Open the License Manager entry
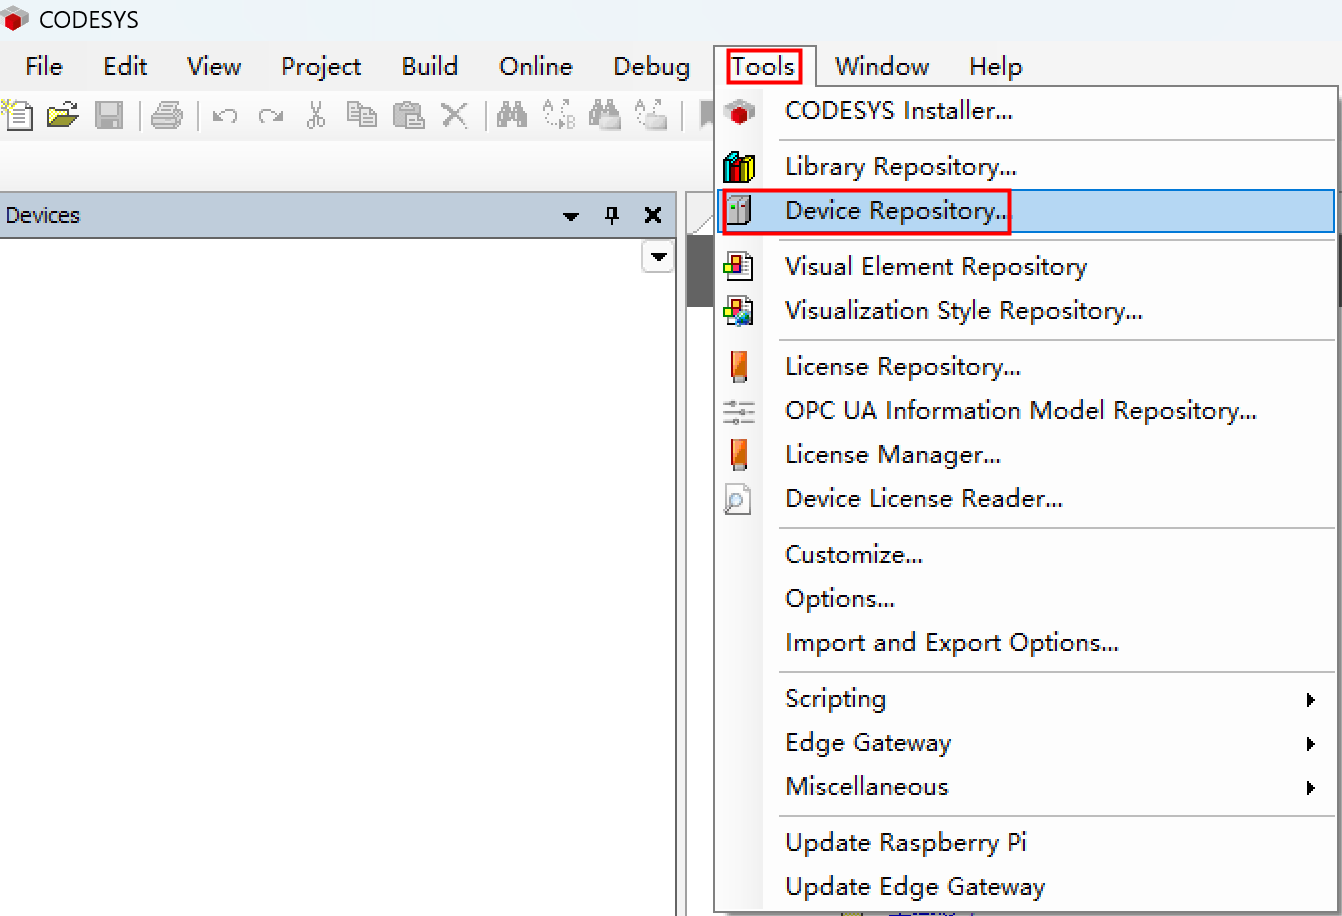The image size is (1342, 916). [893, 455]
